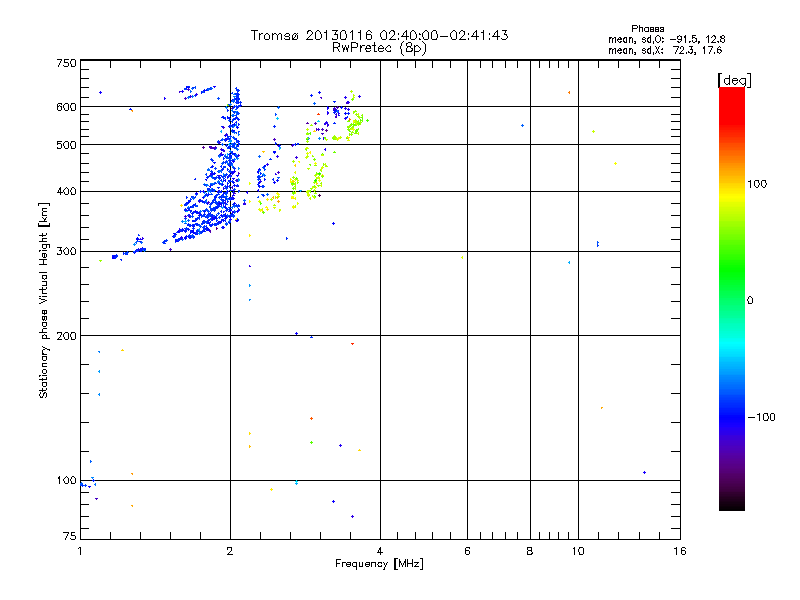Screen dimensions: 800x600
Task: Click the x-axis "4" tick label
Action: (380, 551)
